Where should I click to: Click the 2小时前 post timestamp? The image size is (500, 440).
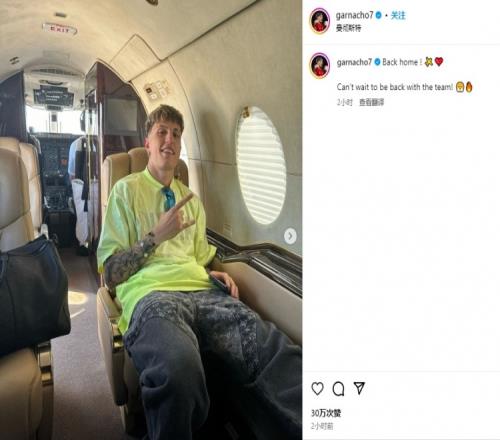[322, 426]
